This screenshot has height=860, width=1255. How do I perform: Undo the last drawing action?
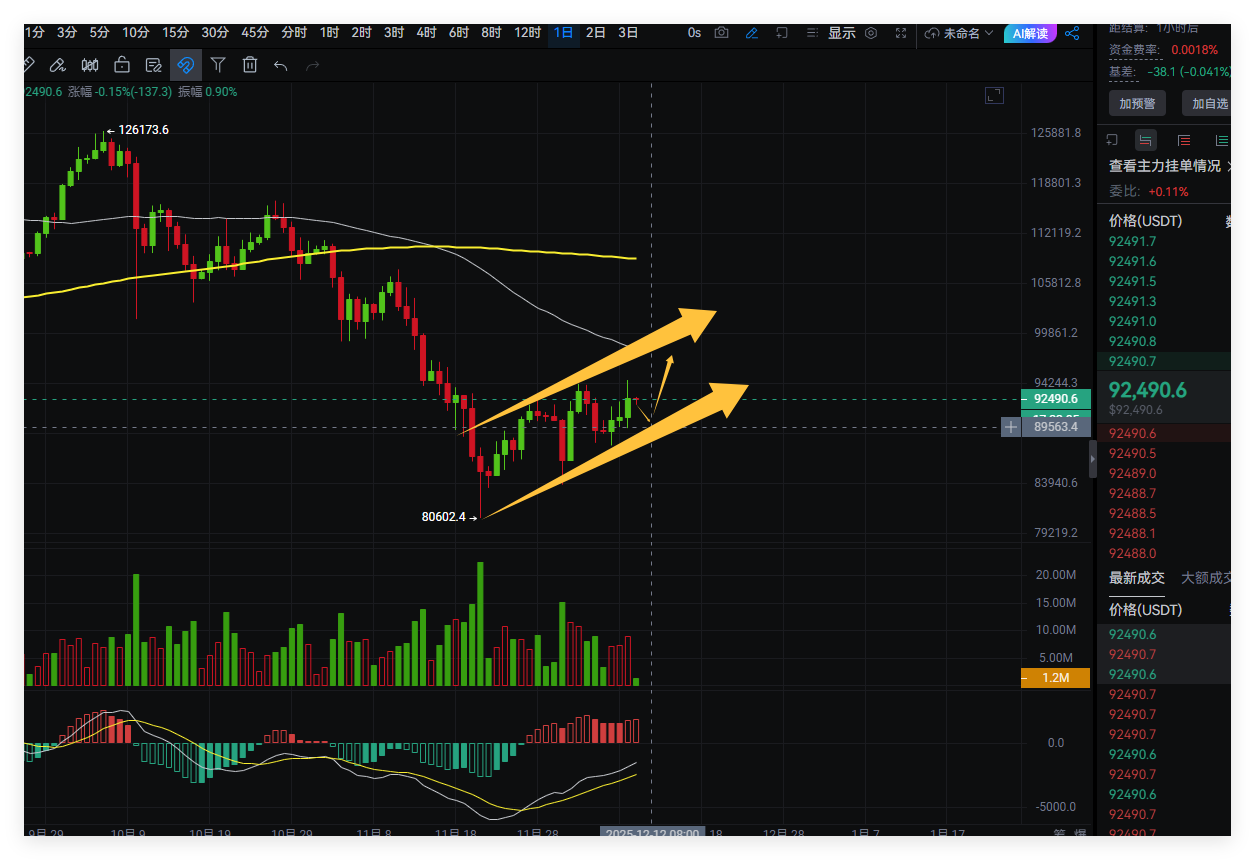[281, 66]
